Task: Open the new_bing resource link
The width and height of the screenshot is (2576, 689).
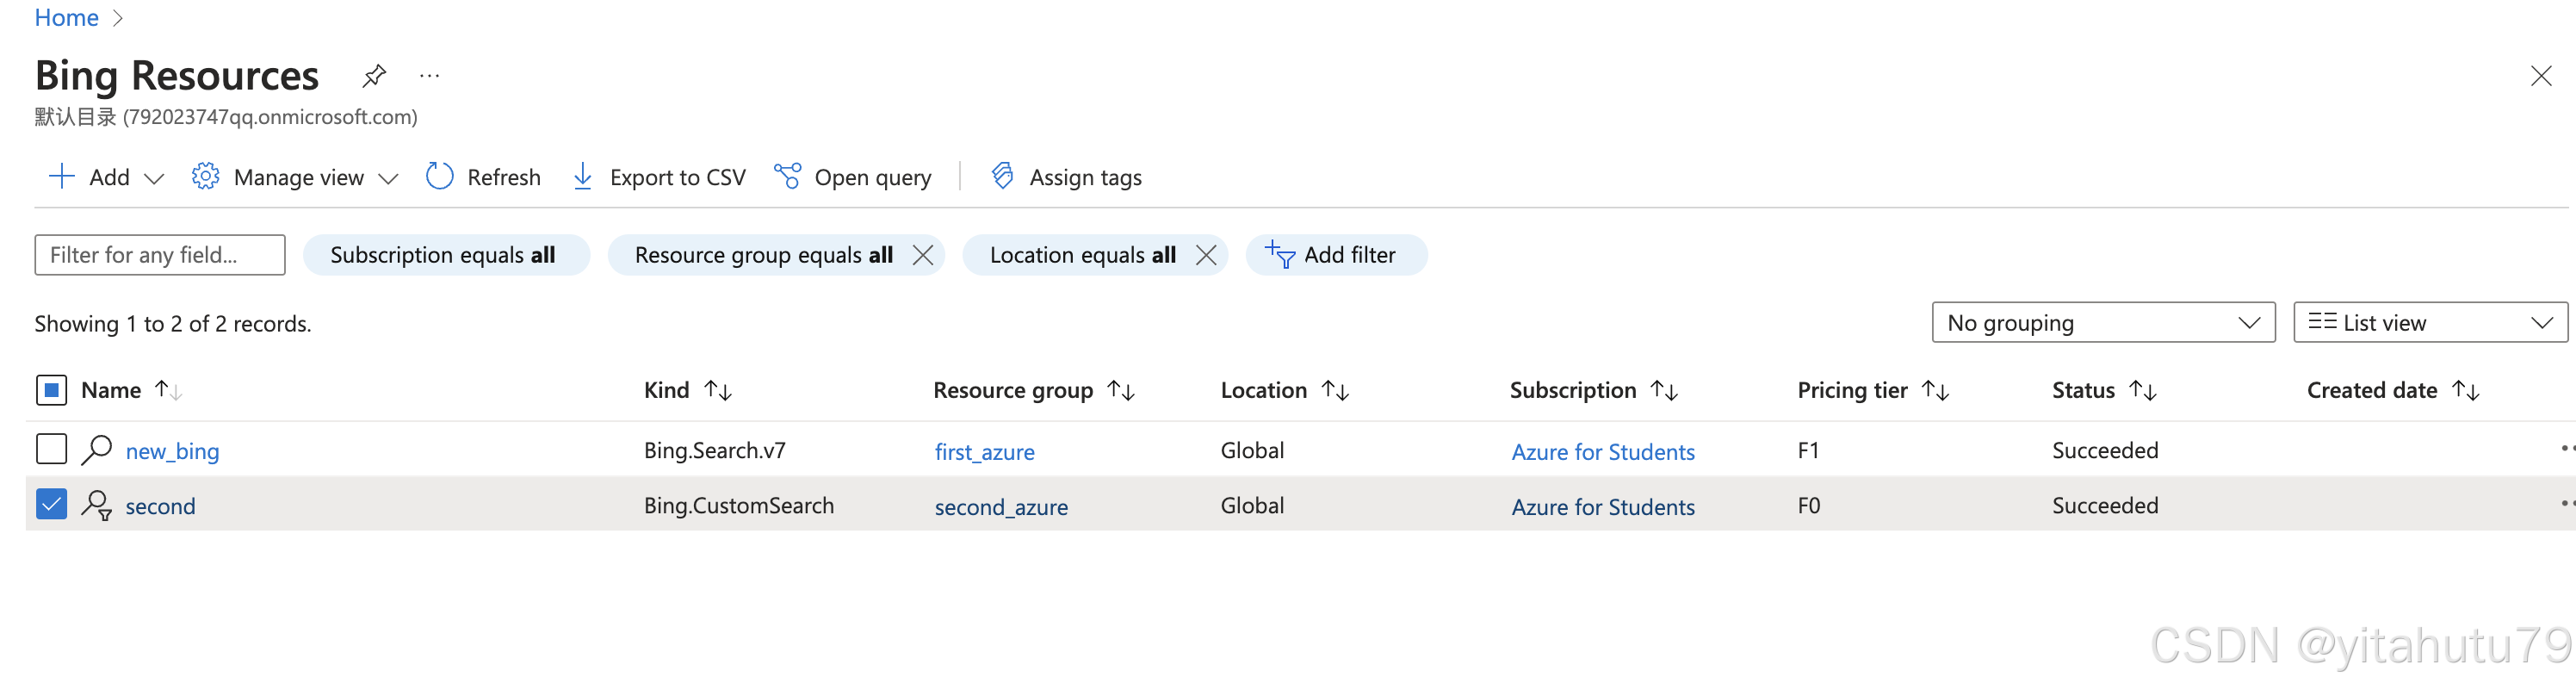Action: (x=172, y=451)
